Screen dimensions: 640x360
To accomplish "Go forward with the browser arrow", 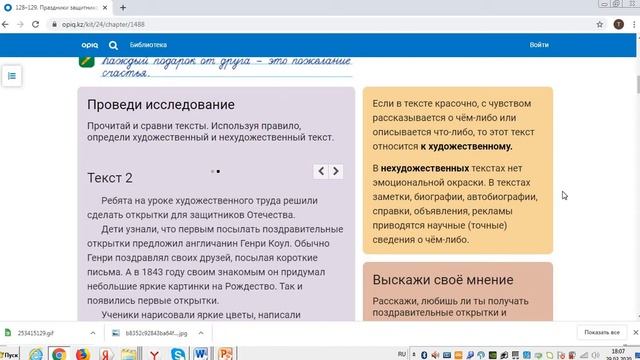I will [x=20, y=24].
